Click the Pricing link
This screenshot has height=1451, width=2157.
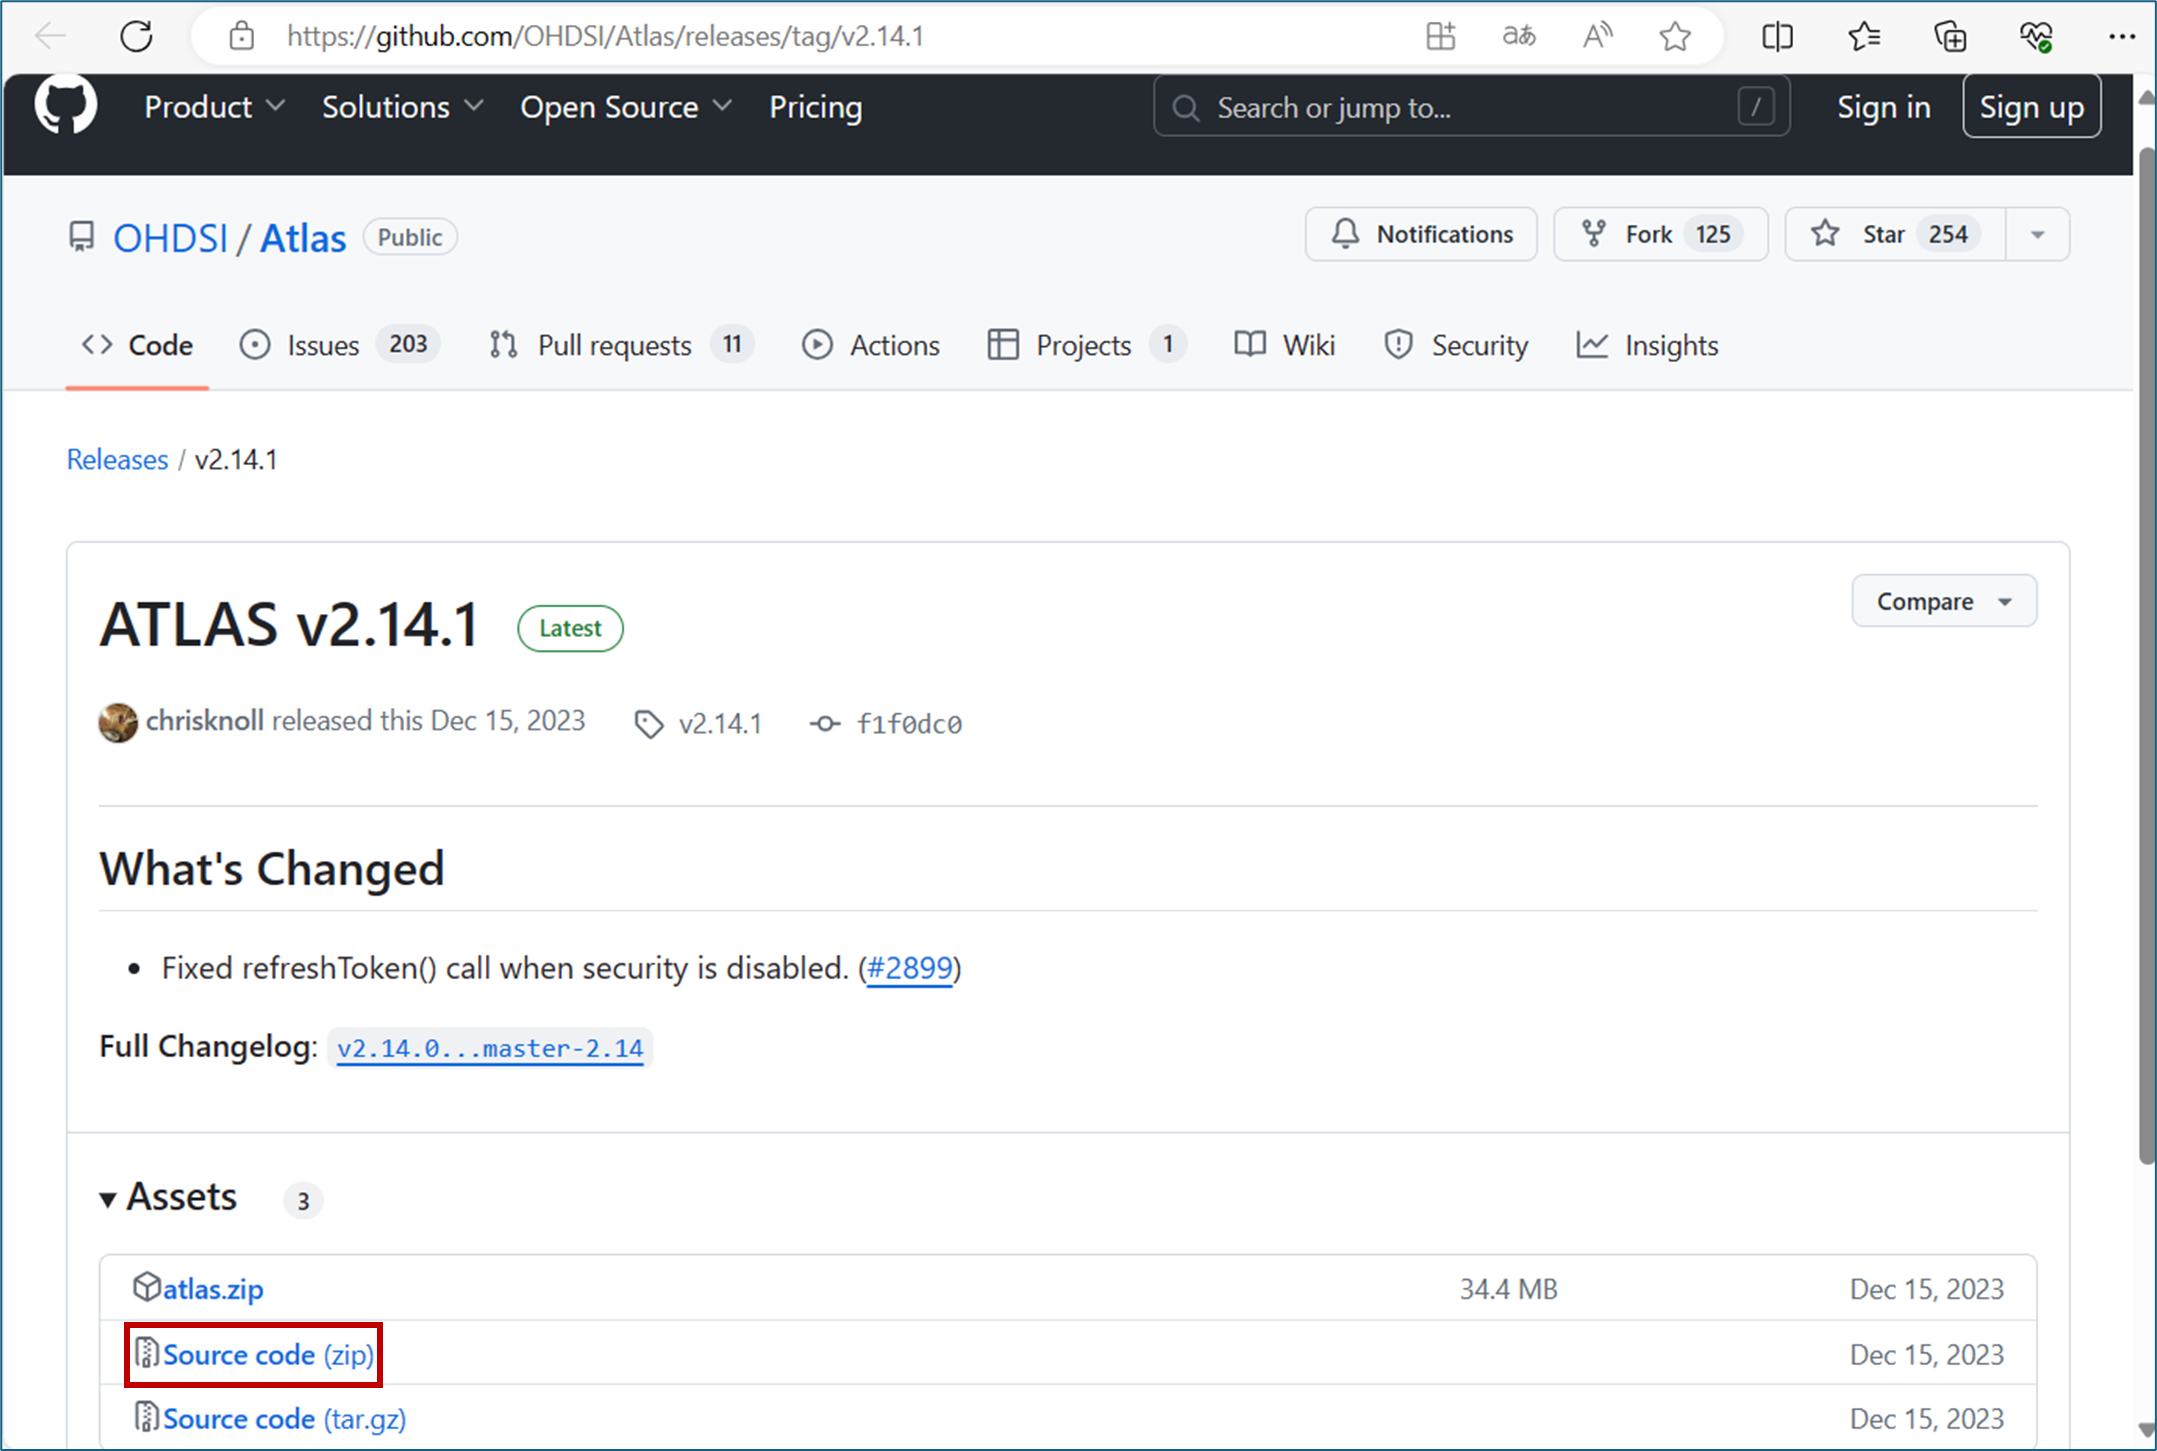coord(815,107)
